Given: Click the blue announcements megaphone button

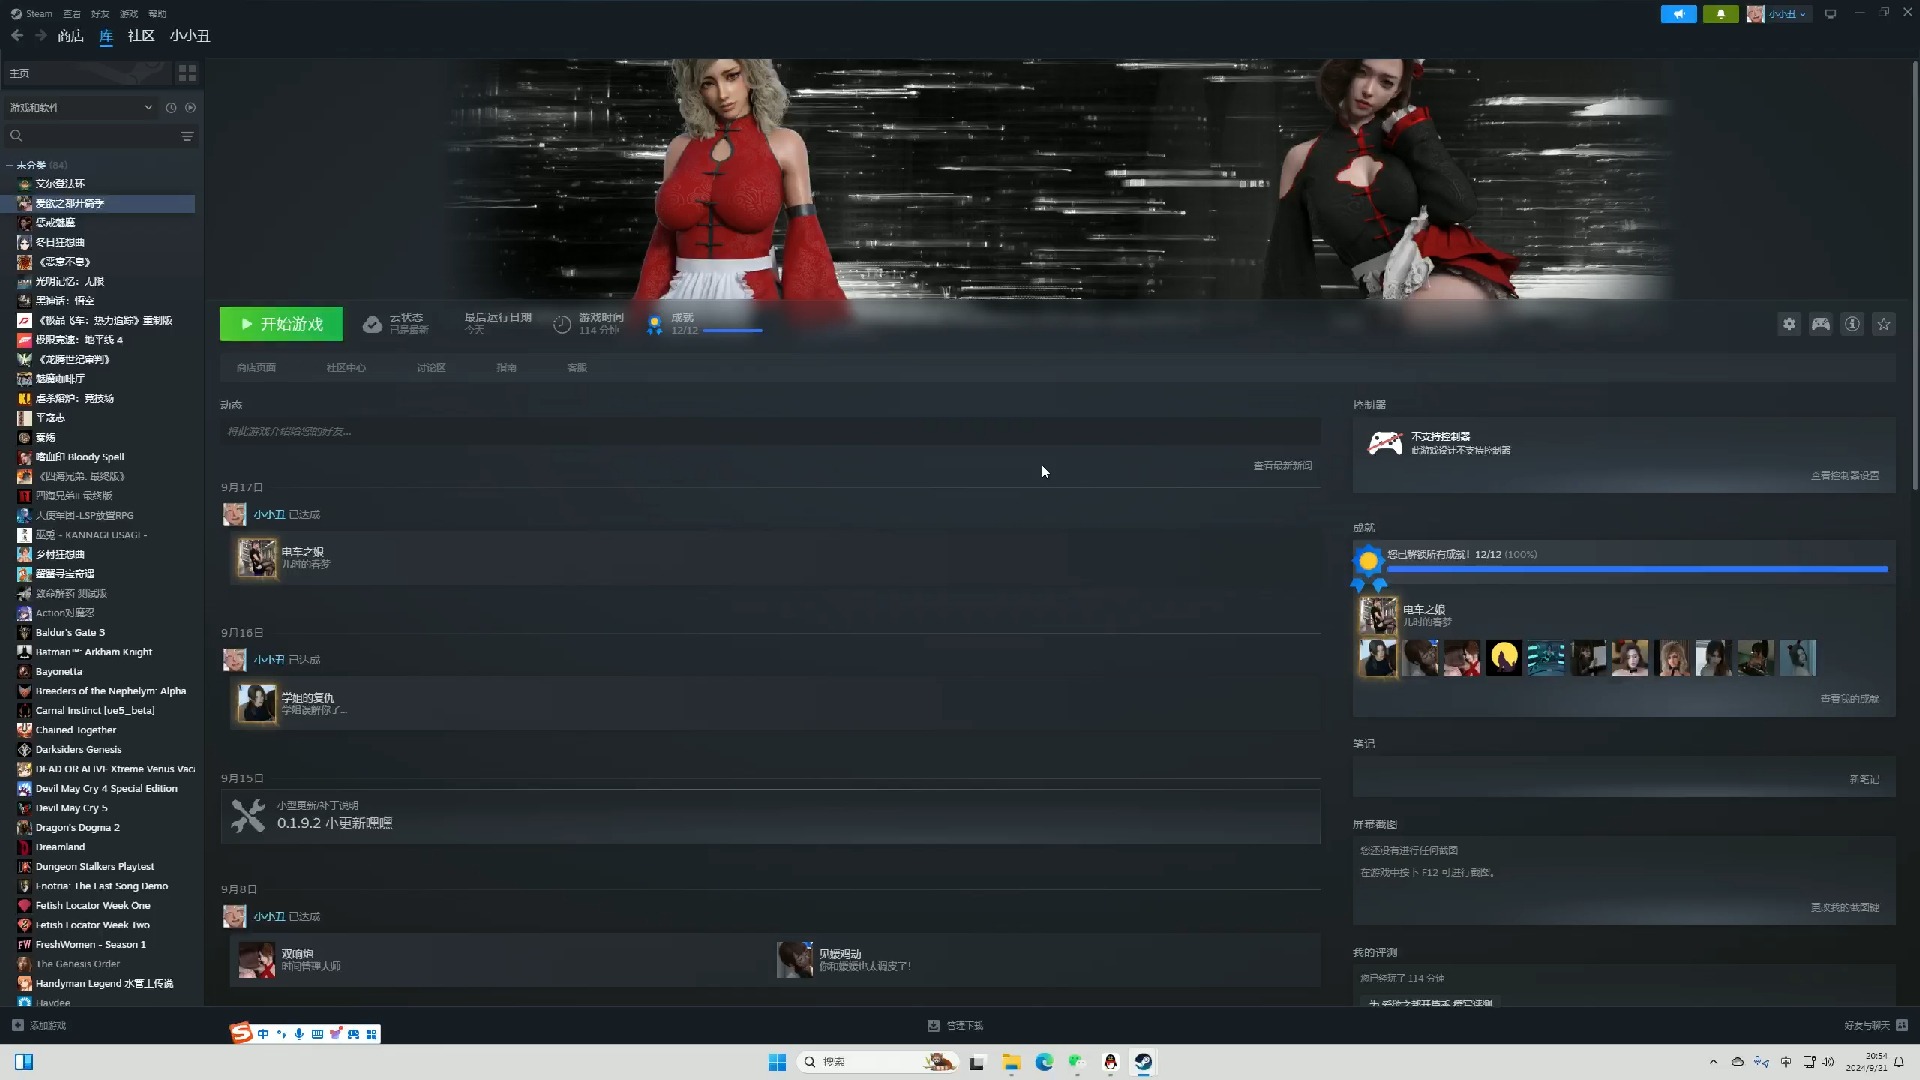Looking at the screenshot, I should pyautogui.click(x=1679, y=14).
